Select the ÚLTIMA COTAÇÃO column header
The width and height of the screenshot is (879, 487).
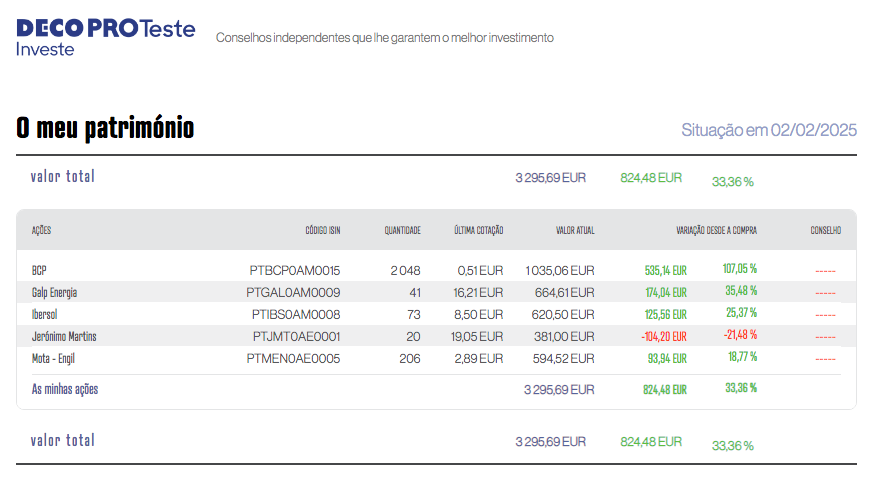[x=478, y=231]
